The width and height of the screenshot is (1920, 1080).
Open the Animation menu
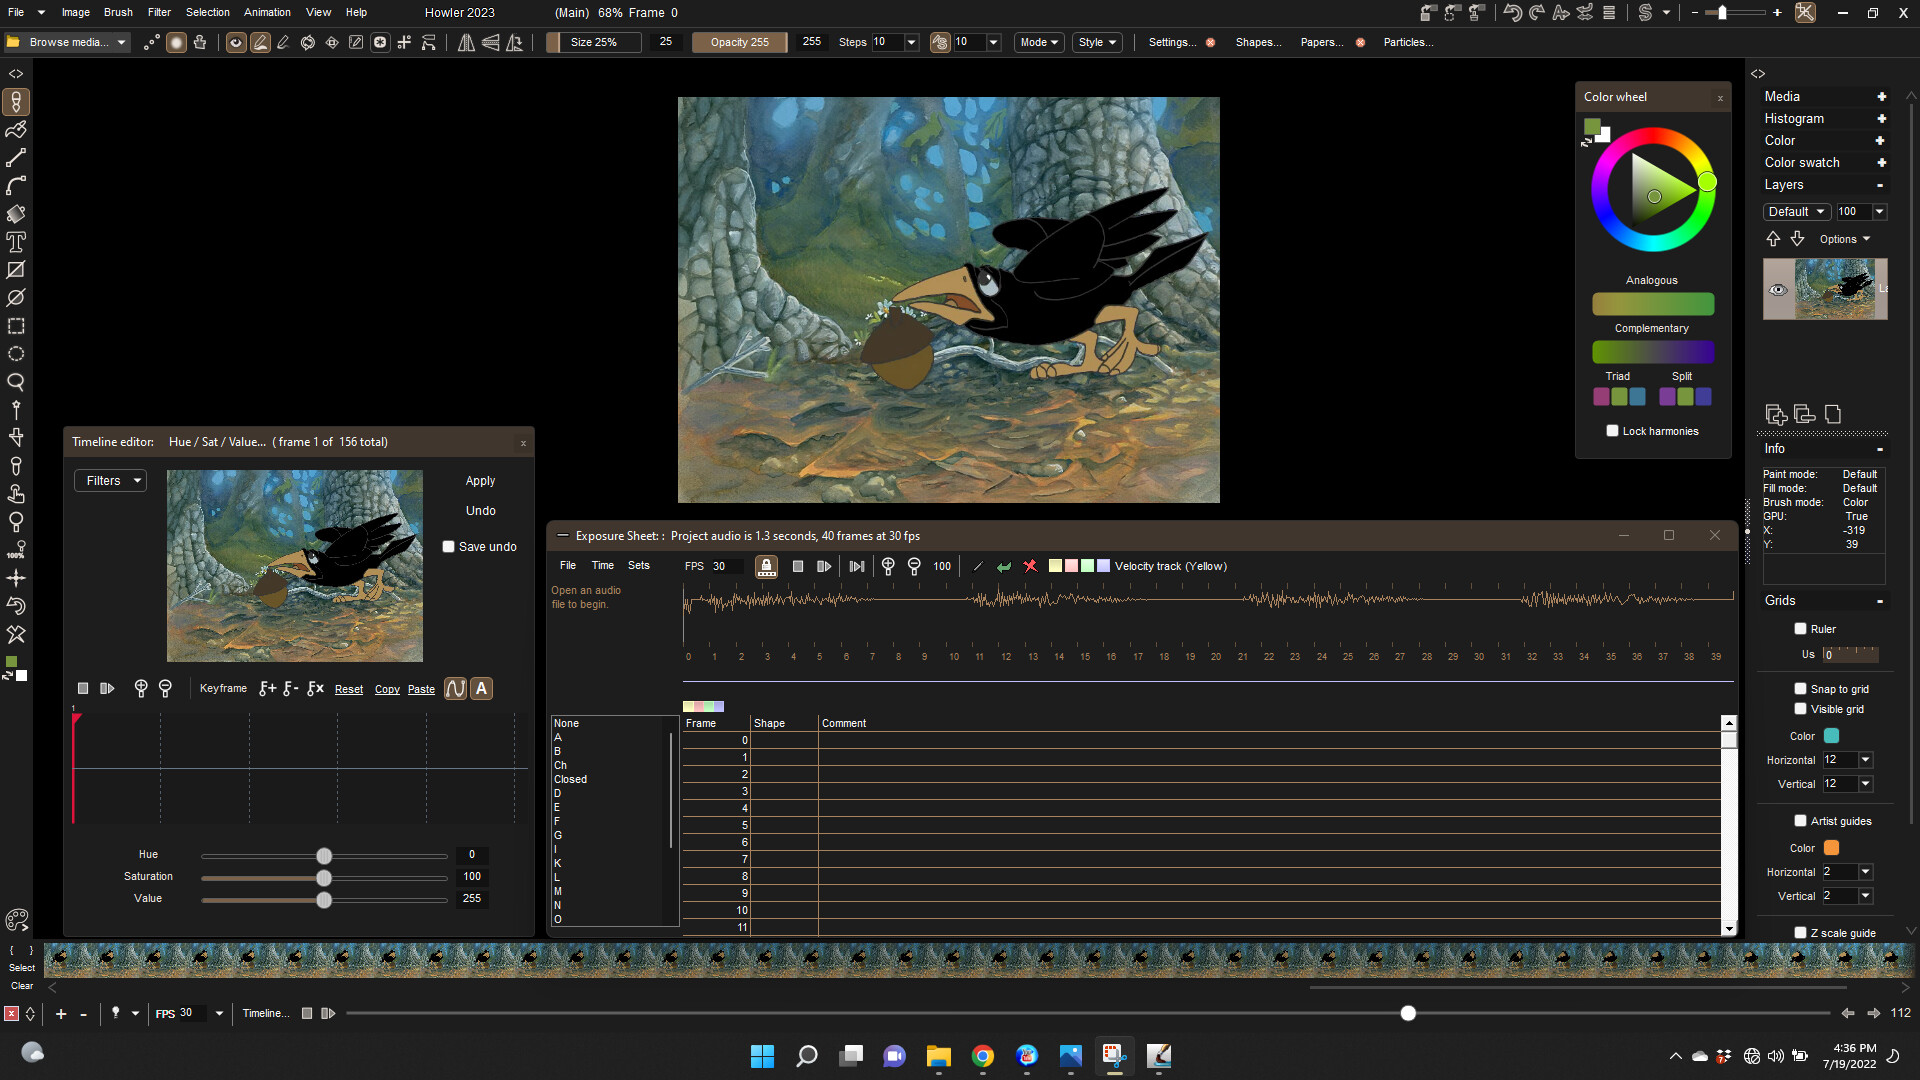point(266,12)
